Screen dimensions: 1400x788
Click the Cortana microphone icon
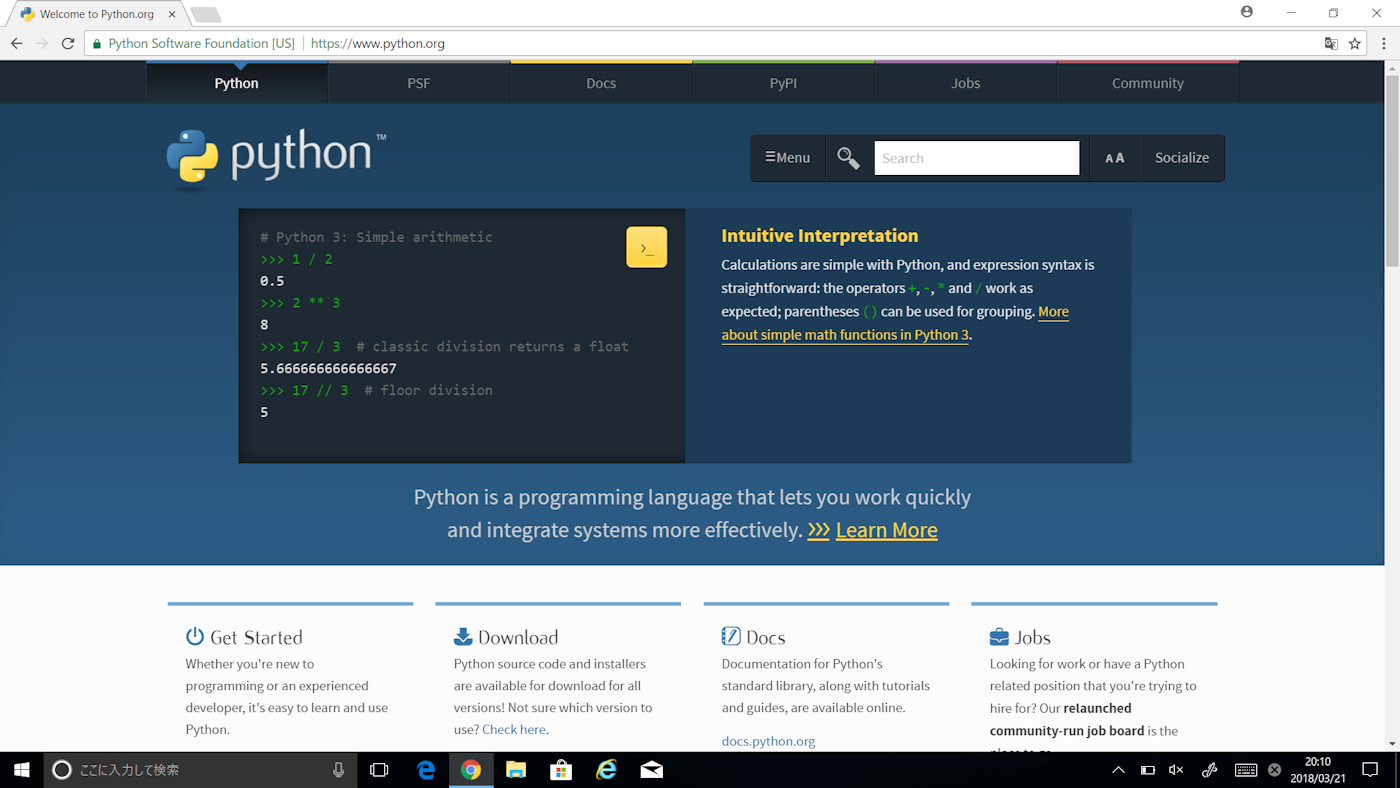click(338, 770)
